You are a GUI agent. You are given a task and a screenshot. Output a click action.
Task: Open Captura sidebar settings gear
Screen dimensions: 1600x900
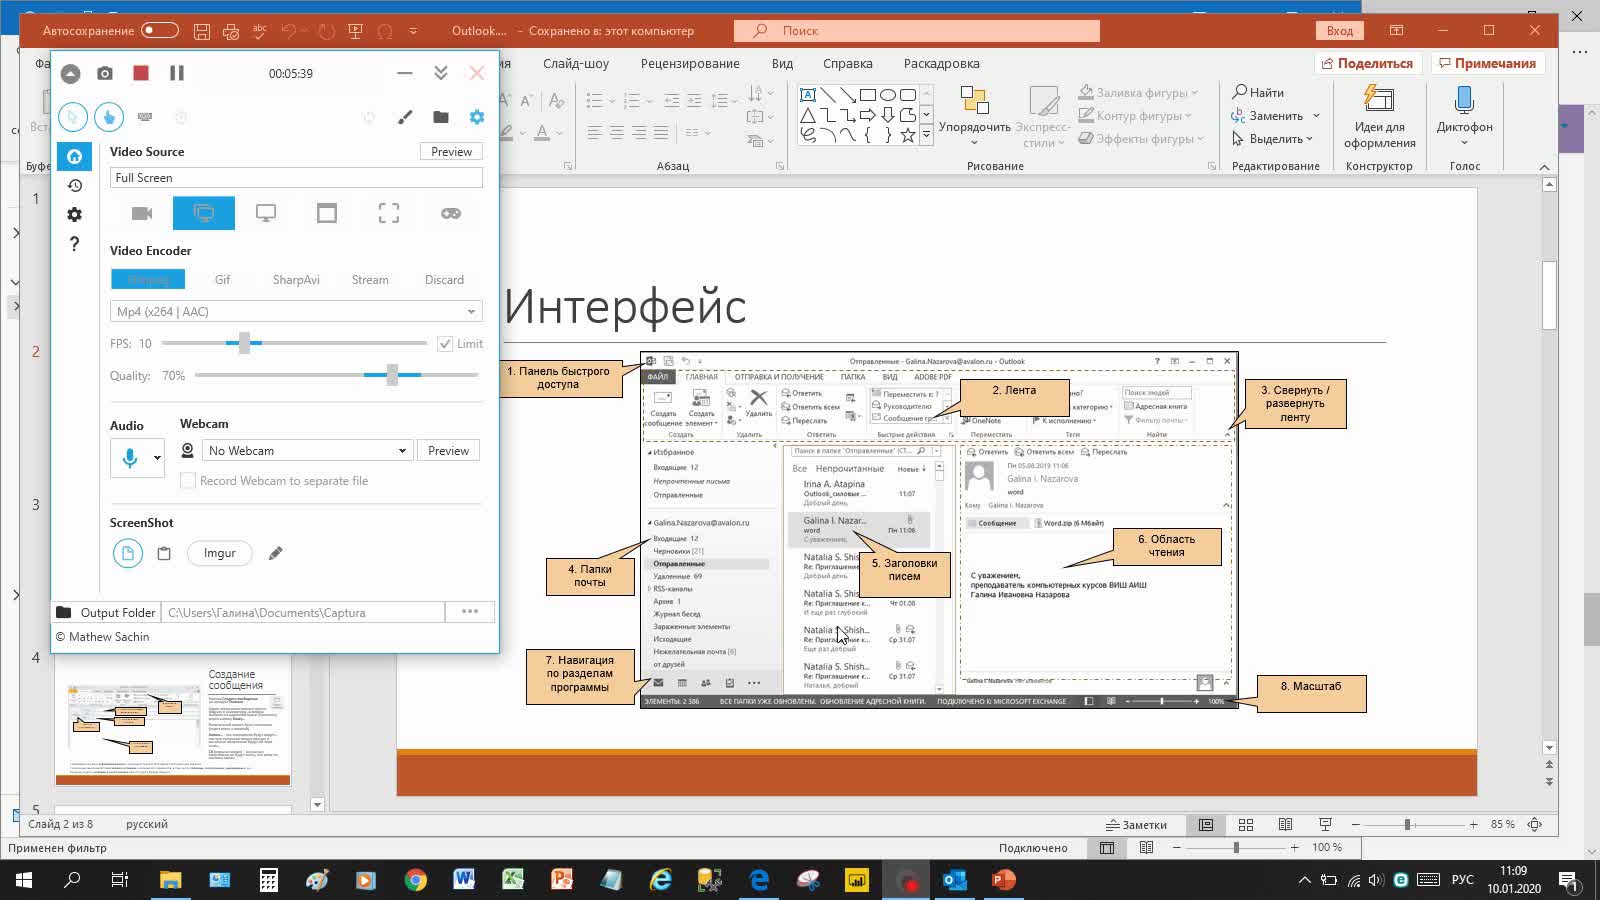pyautogui.click(x=75, y=214)
